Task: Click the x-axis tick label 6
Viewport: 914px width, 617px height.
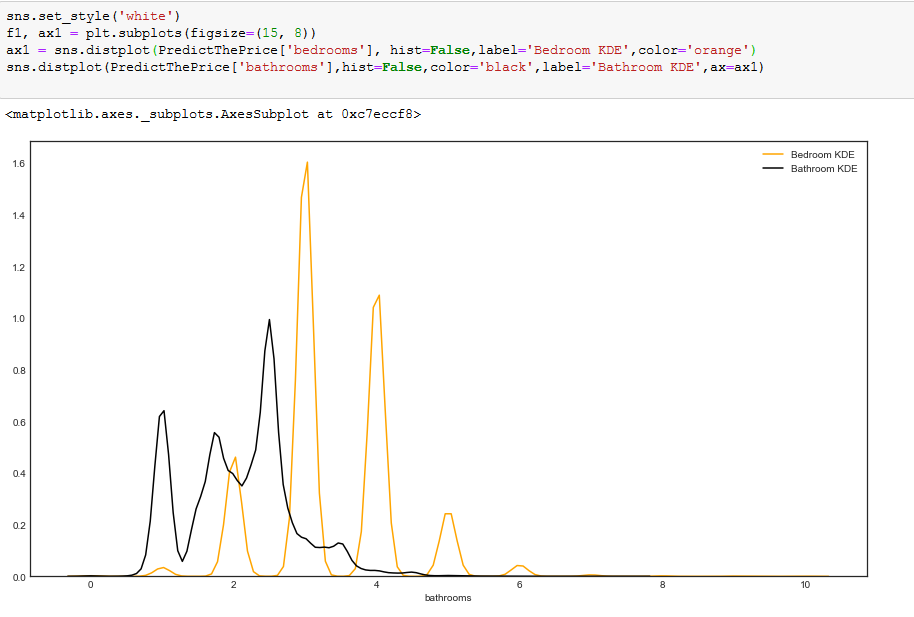Action: (x=519, y=585)
